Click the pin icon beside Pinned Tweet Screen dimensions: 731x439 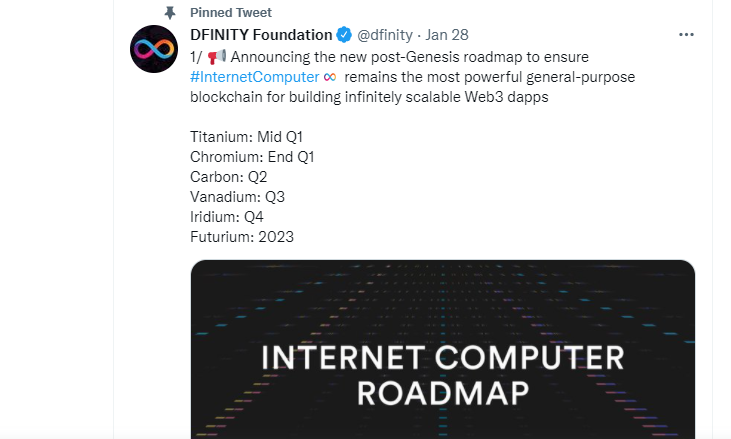[x=170, y=13]
